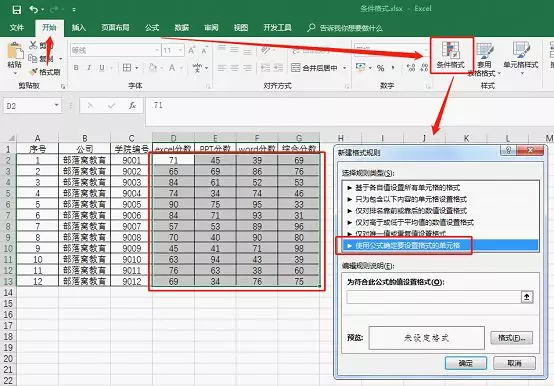Toggle Italic formatting button
Image resolution: width=554 pixels, height=386 pixels.
(x=89, y=67)
